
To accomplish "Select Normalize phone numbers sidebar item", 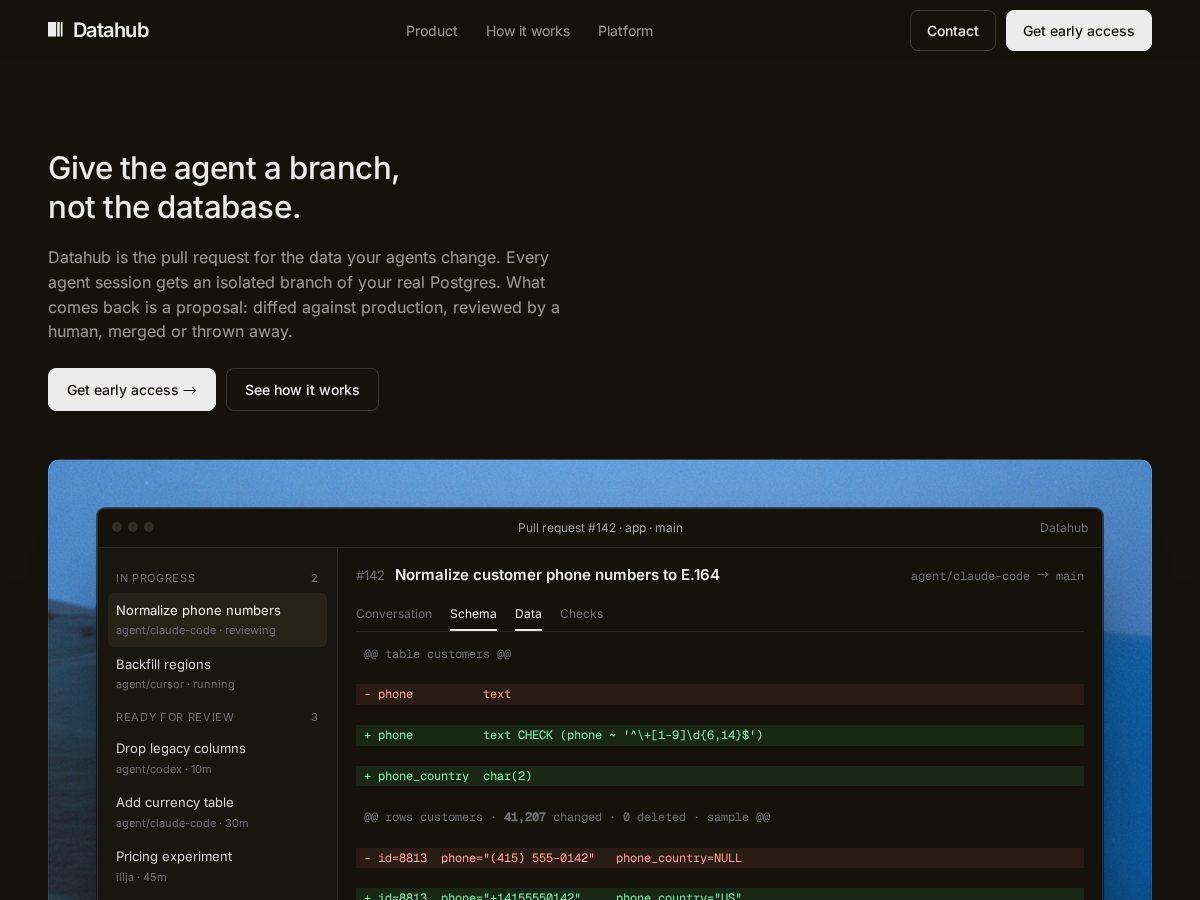I will pos(217,620).
